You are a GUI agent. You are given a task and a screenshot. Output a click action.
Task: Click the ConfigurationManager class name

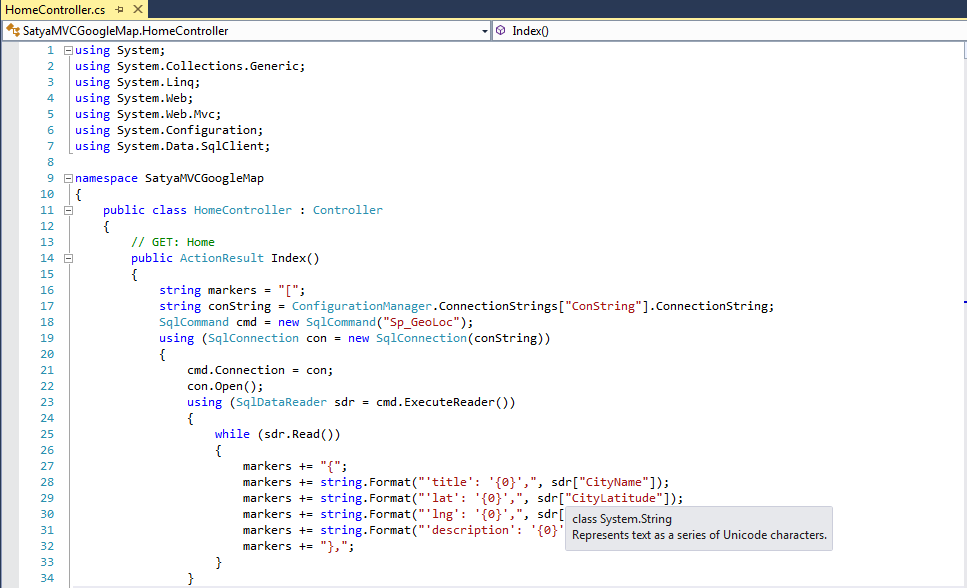point(362,306)
